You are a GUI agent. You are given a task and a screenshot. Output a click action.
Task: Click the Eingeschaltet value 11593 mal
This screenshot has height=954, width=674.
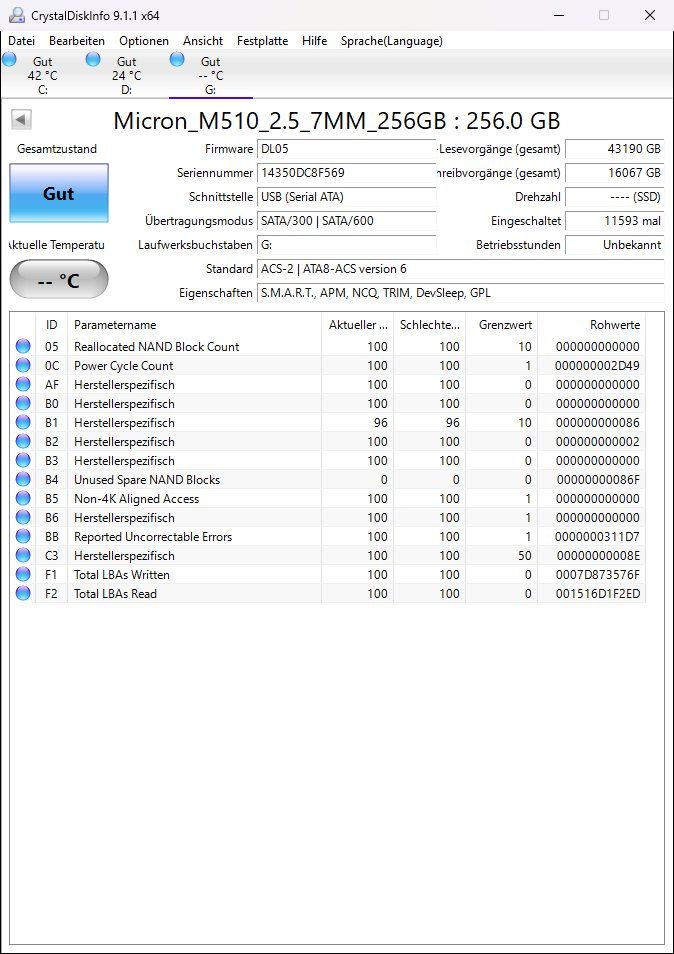point(614,221)
